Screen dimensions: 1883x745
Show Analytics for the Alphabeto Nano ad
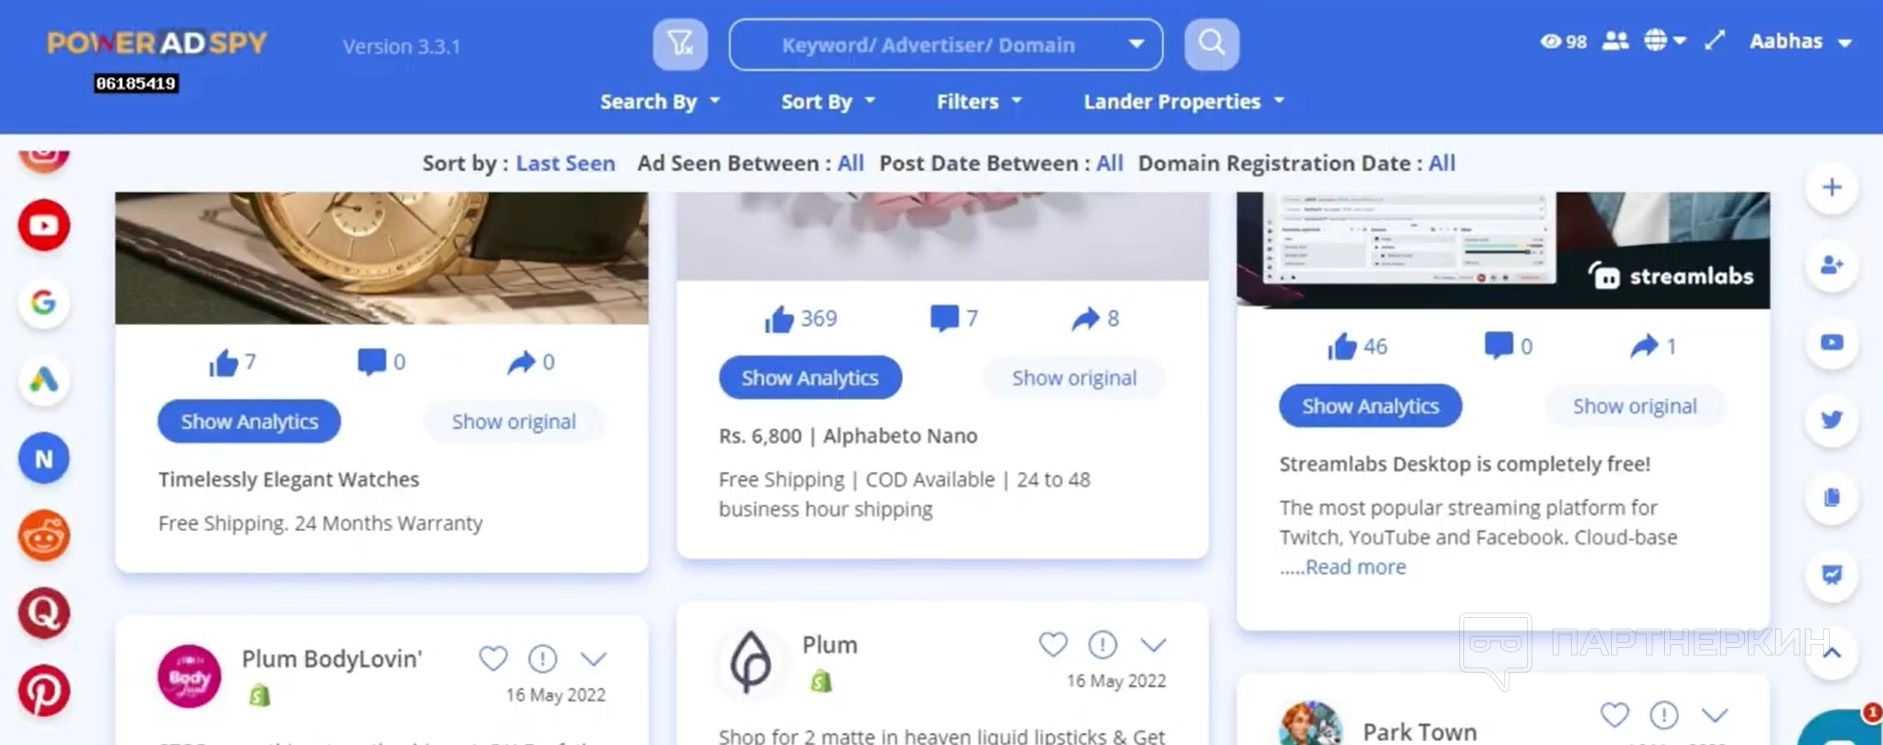(x=810, y=378)
